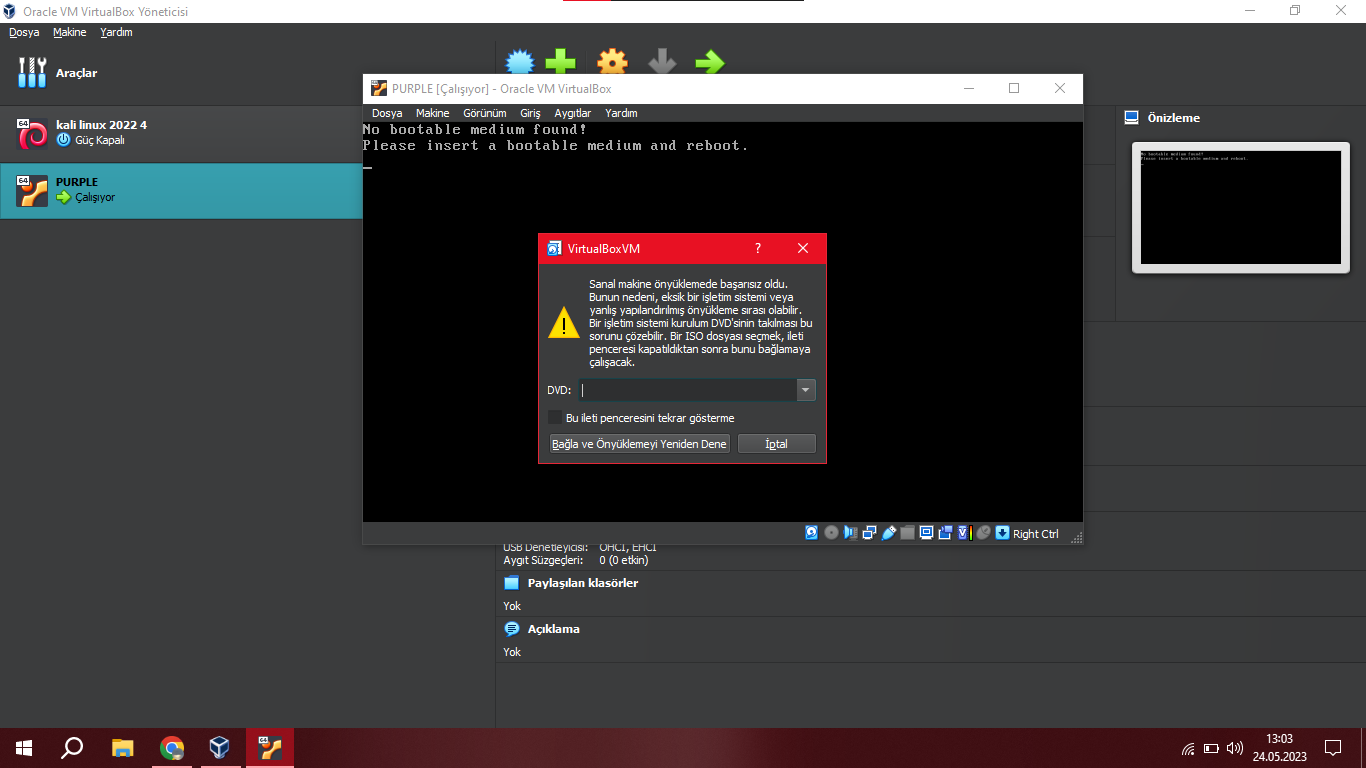
Task: Open File Explorer from the taskbar
Action: click(x=122, y=747)
